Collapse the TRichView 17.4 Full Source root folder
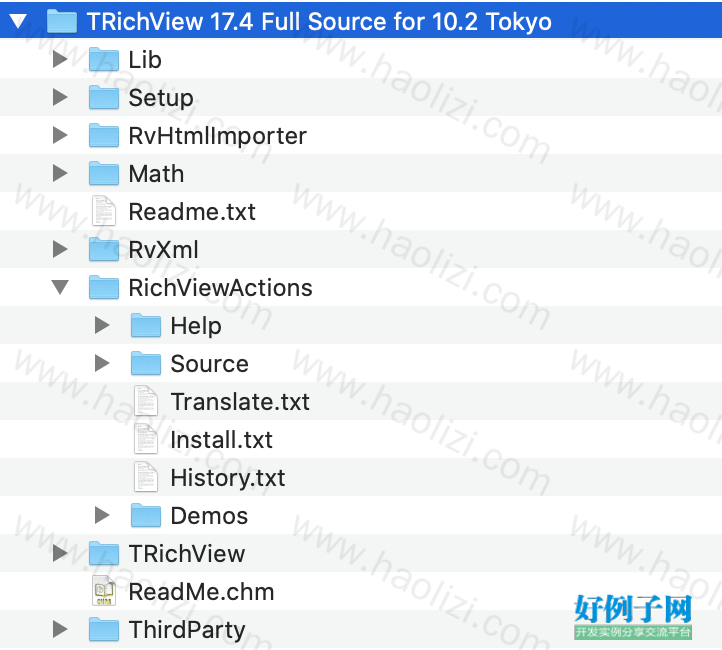722x650 pixels. (18, 21)
